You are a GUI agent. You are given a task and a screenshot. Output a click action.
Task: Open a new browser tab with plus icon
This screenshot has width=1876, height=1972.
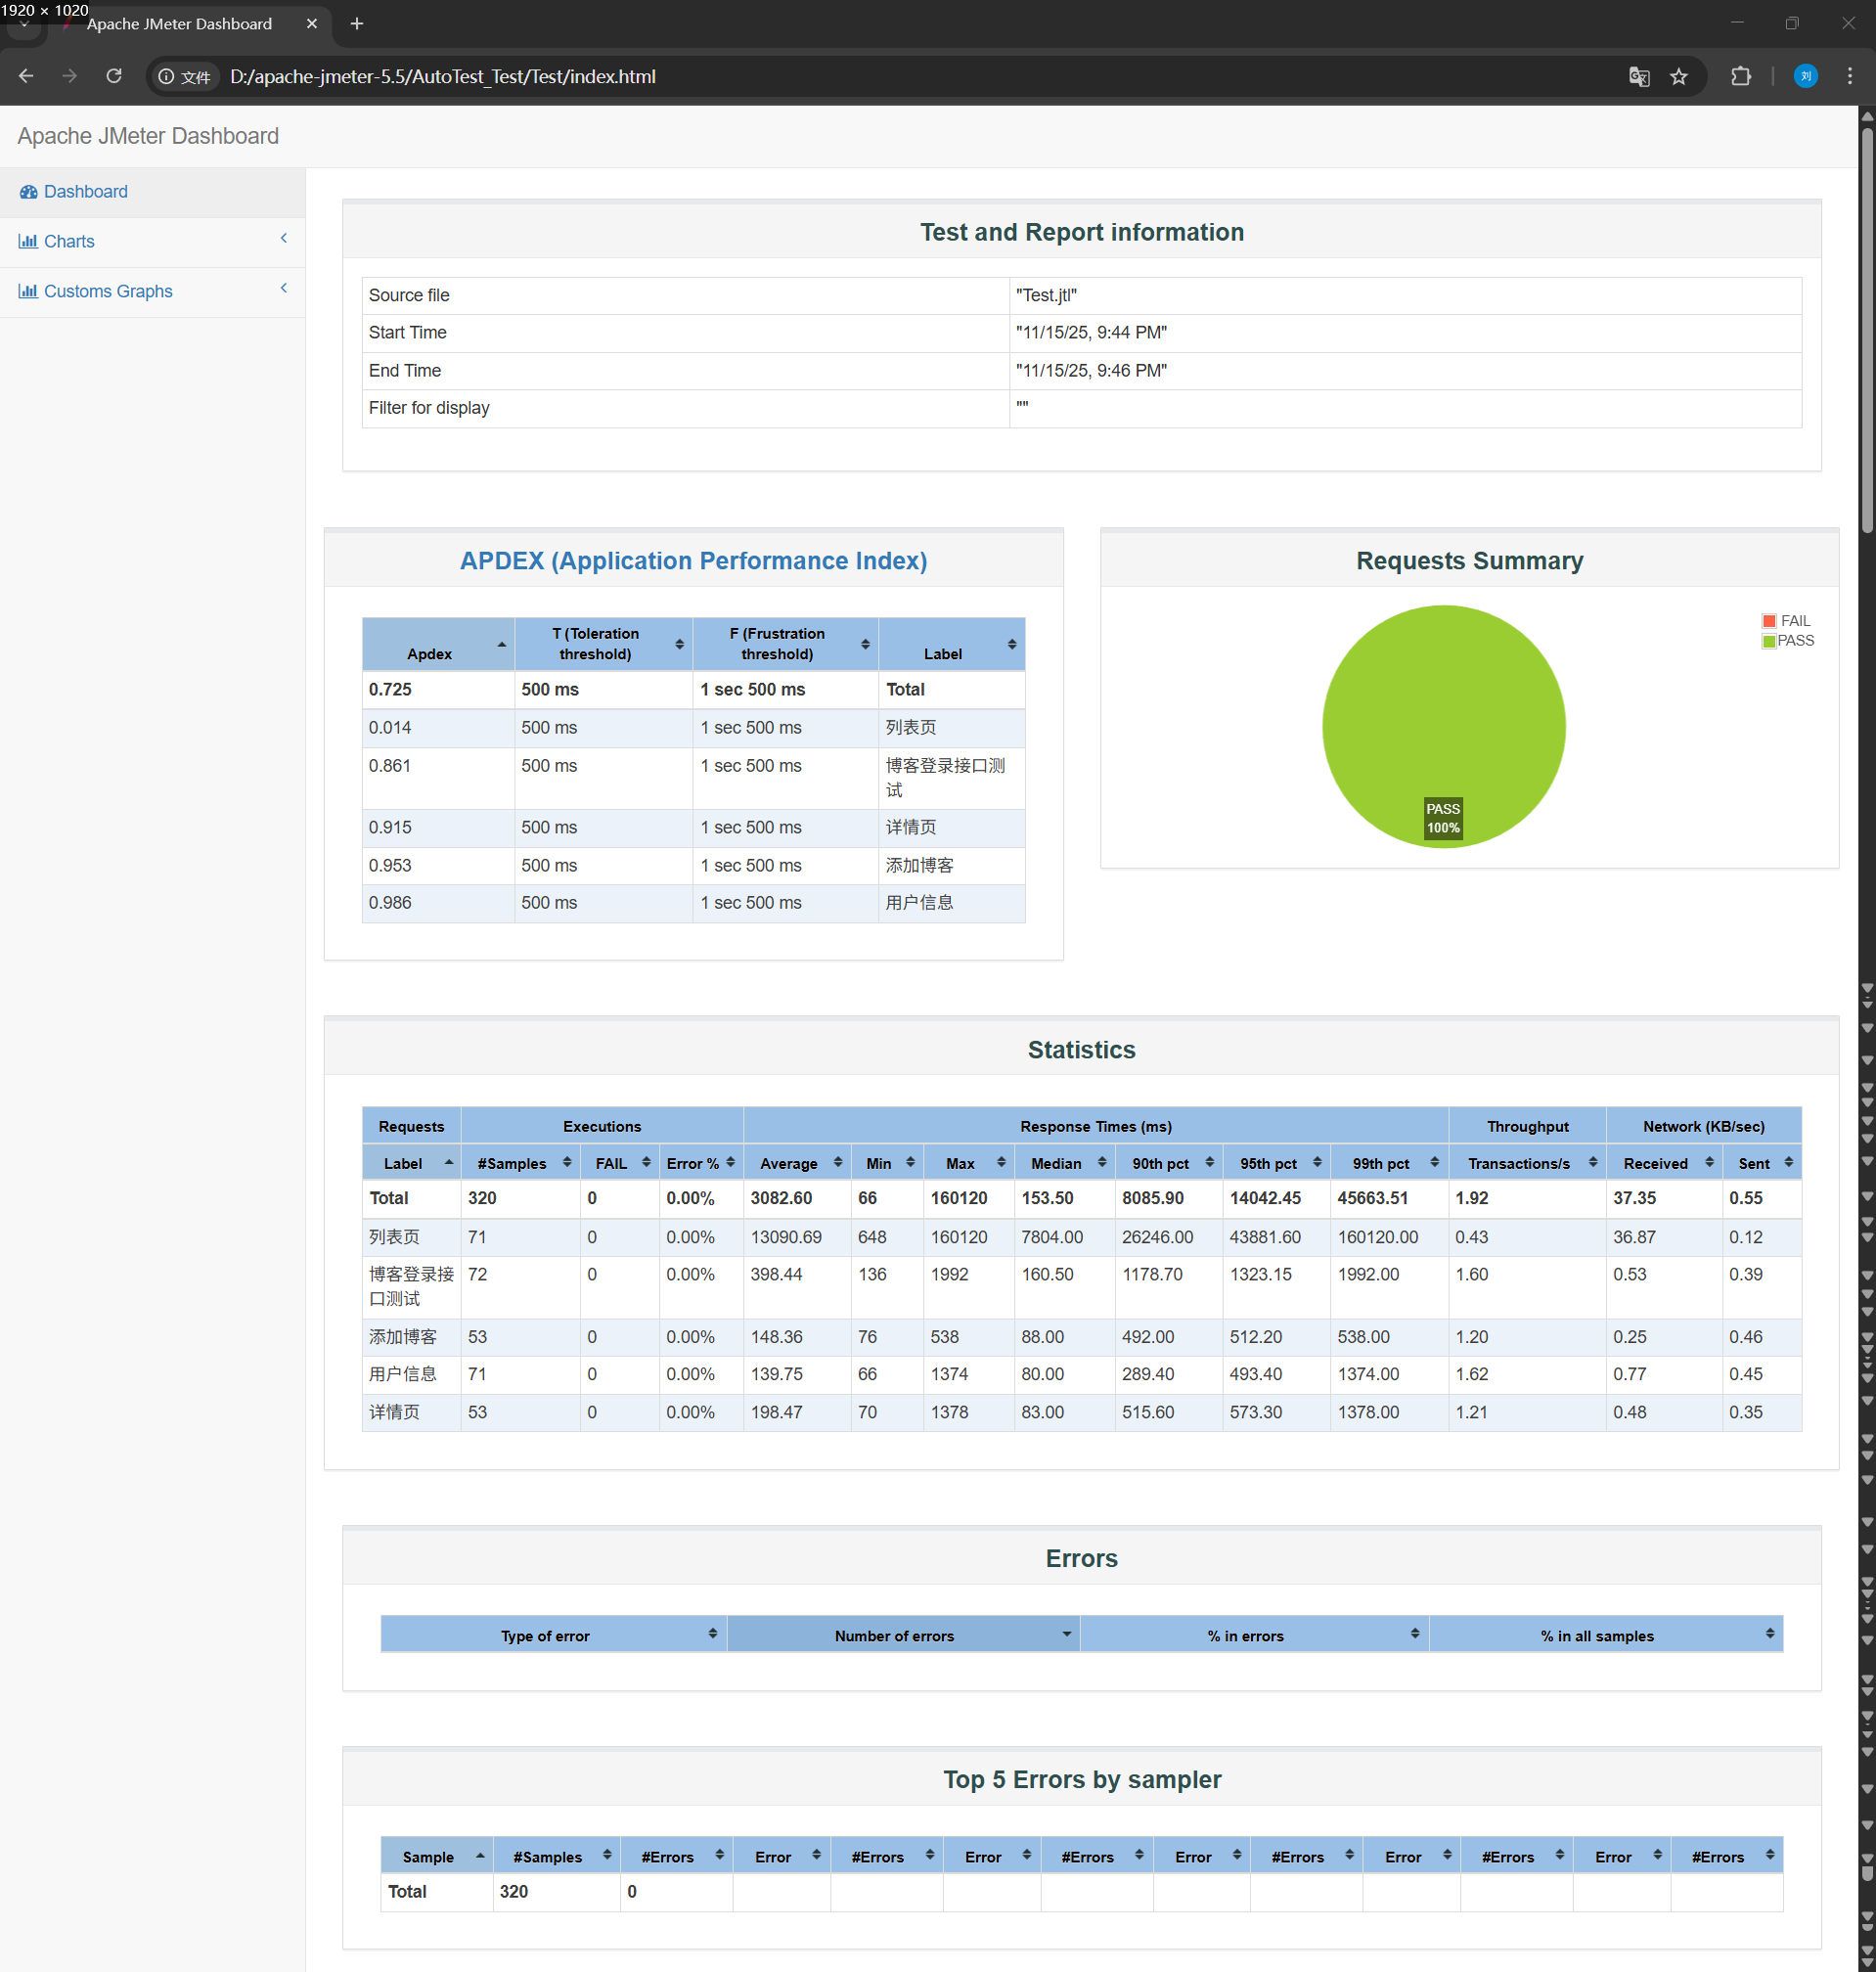[x=357, y=24]
